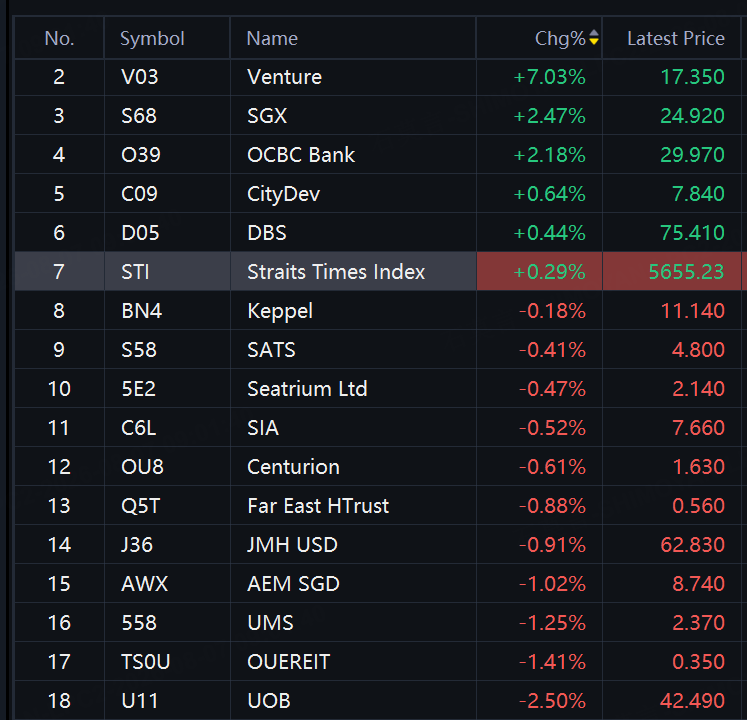Screen dimensions: 747x720
Task: Select symbol Q5T
Action: coord(141,507)
